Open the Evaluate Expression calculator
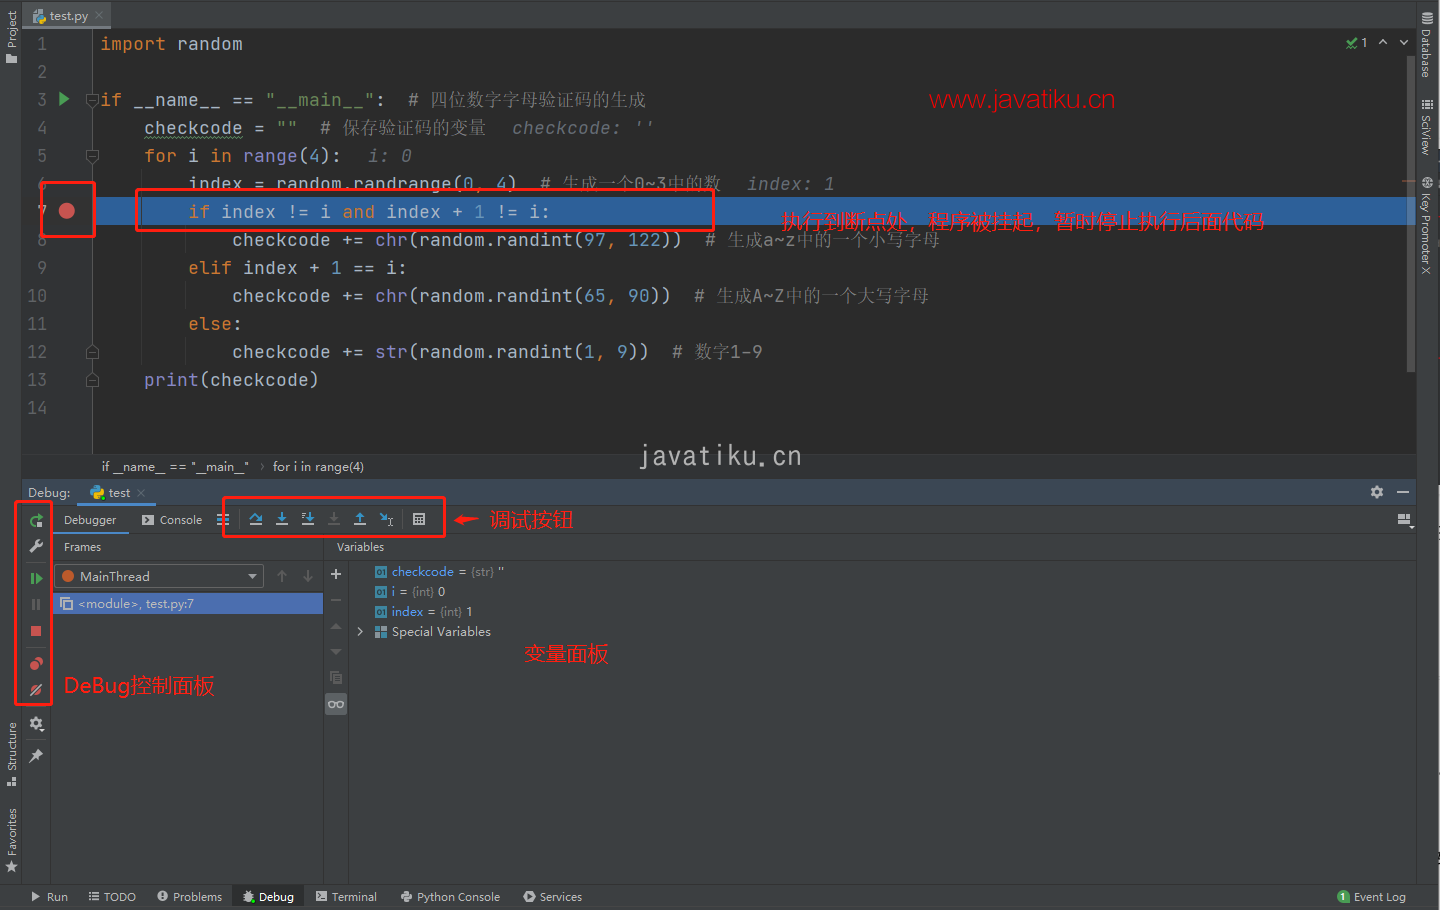Viewport: 1440px width, 910px height. [x=419, y=519]
